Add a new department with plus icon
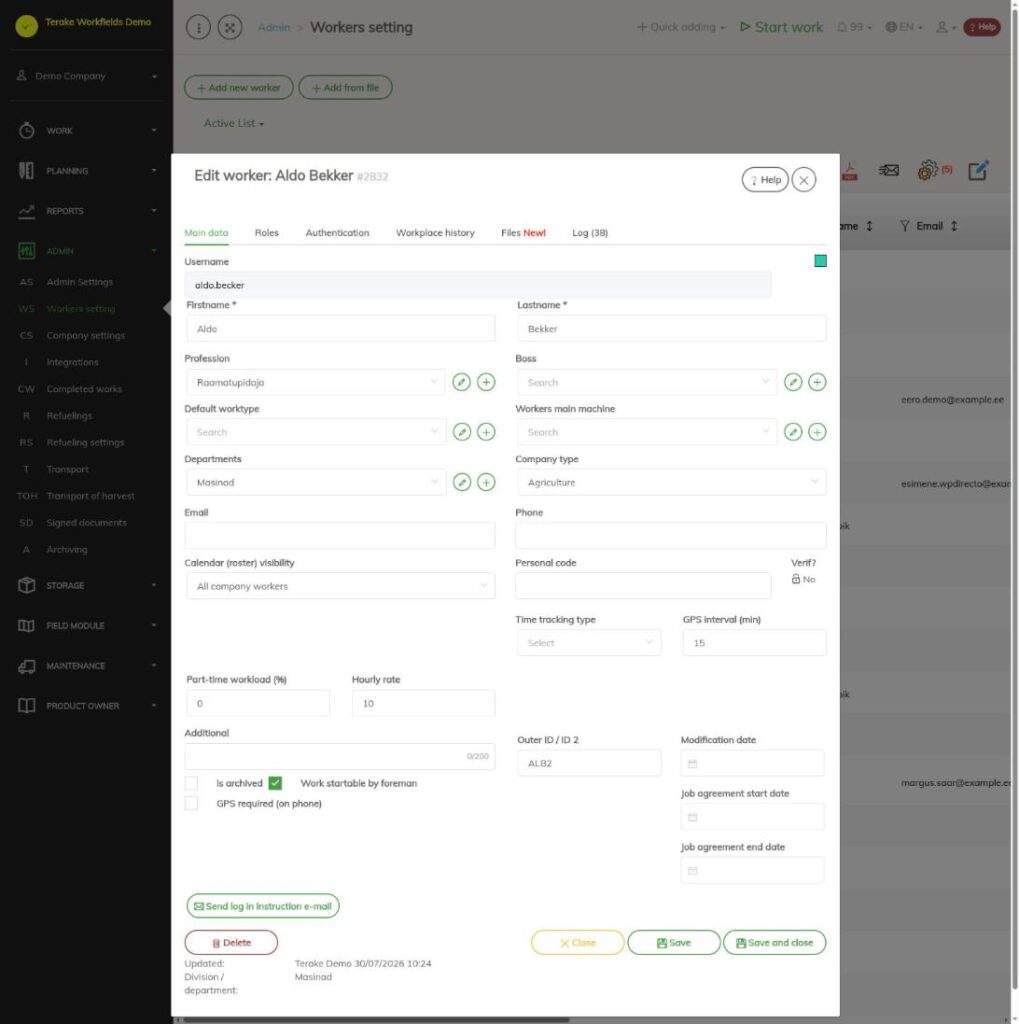 [x=485, y=483]
